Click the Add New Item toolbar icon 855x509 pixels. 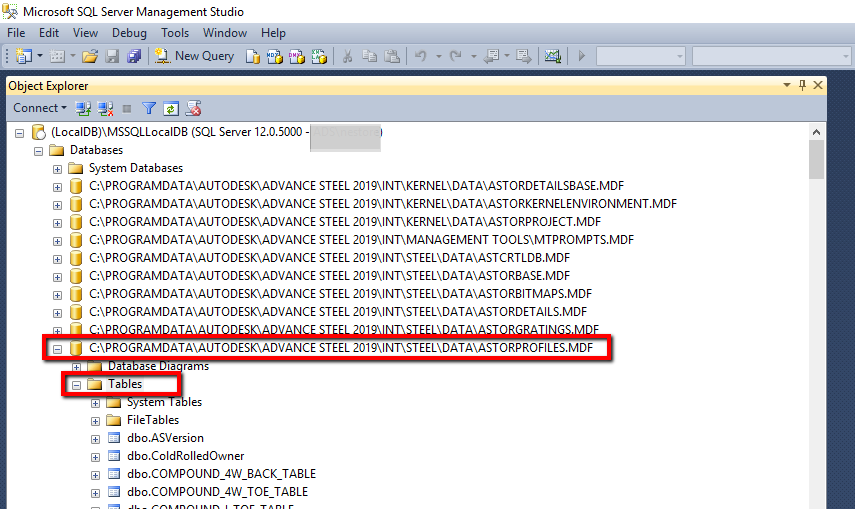[57, 56]
